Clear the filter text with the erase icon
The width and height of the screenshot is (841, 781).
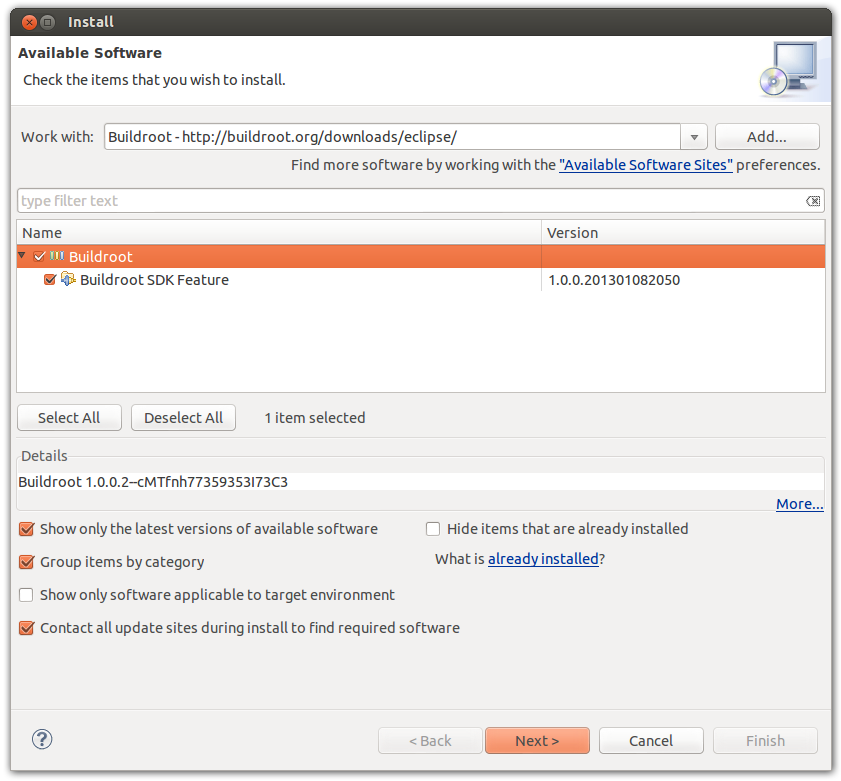(x=813, y=201)
